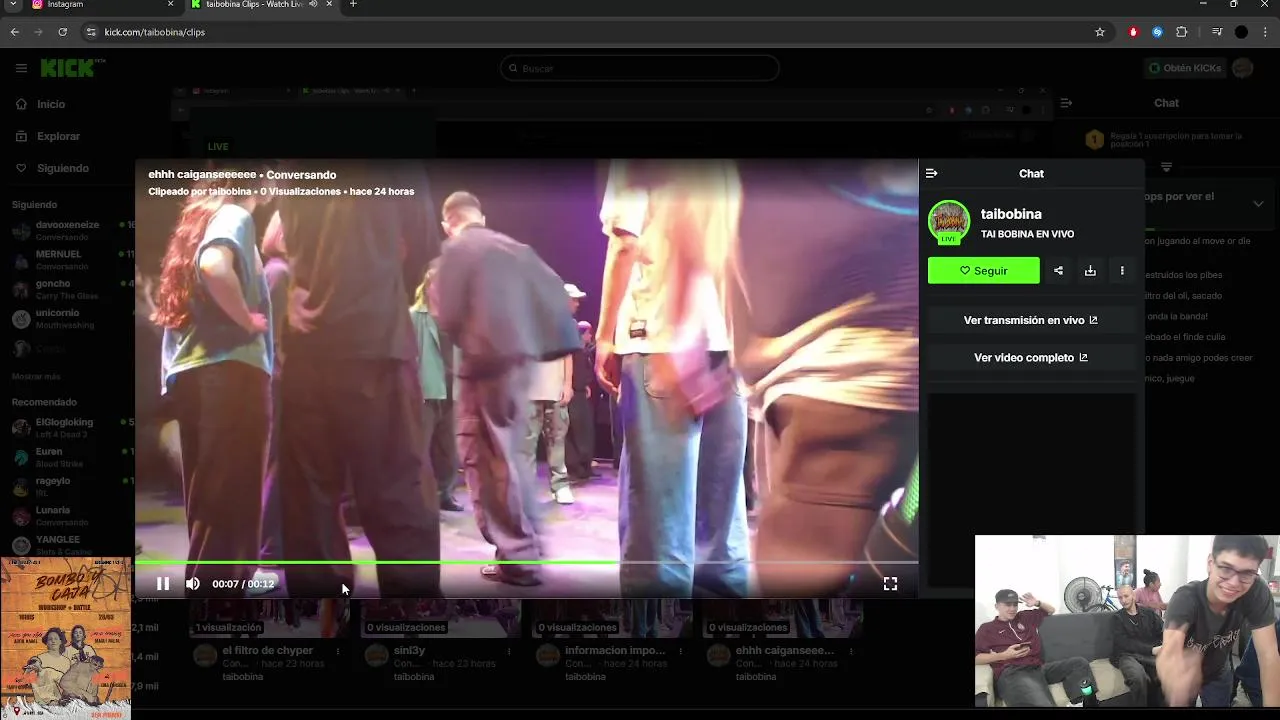This screenshot has height=720, width=1280.
Task: Share the clip via share icon
Action: point(1058,271)
